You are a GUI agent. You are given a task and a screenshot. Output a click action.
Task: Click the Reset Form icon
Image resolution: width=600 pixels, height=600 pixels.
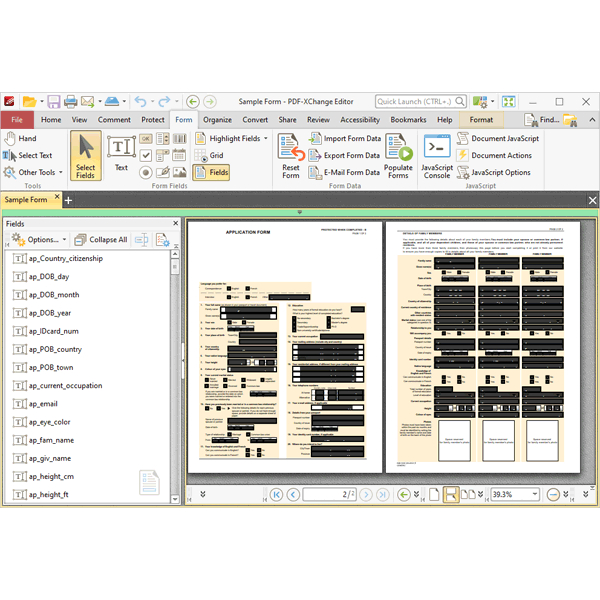[291, 157]
